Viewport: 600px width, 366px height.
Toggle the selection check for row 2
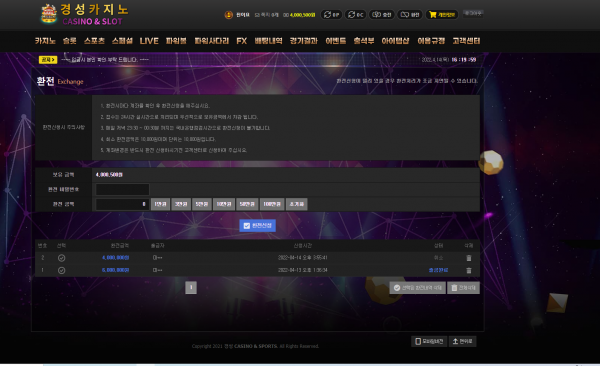click(61, 258)
